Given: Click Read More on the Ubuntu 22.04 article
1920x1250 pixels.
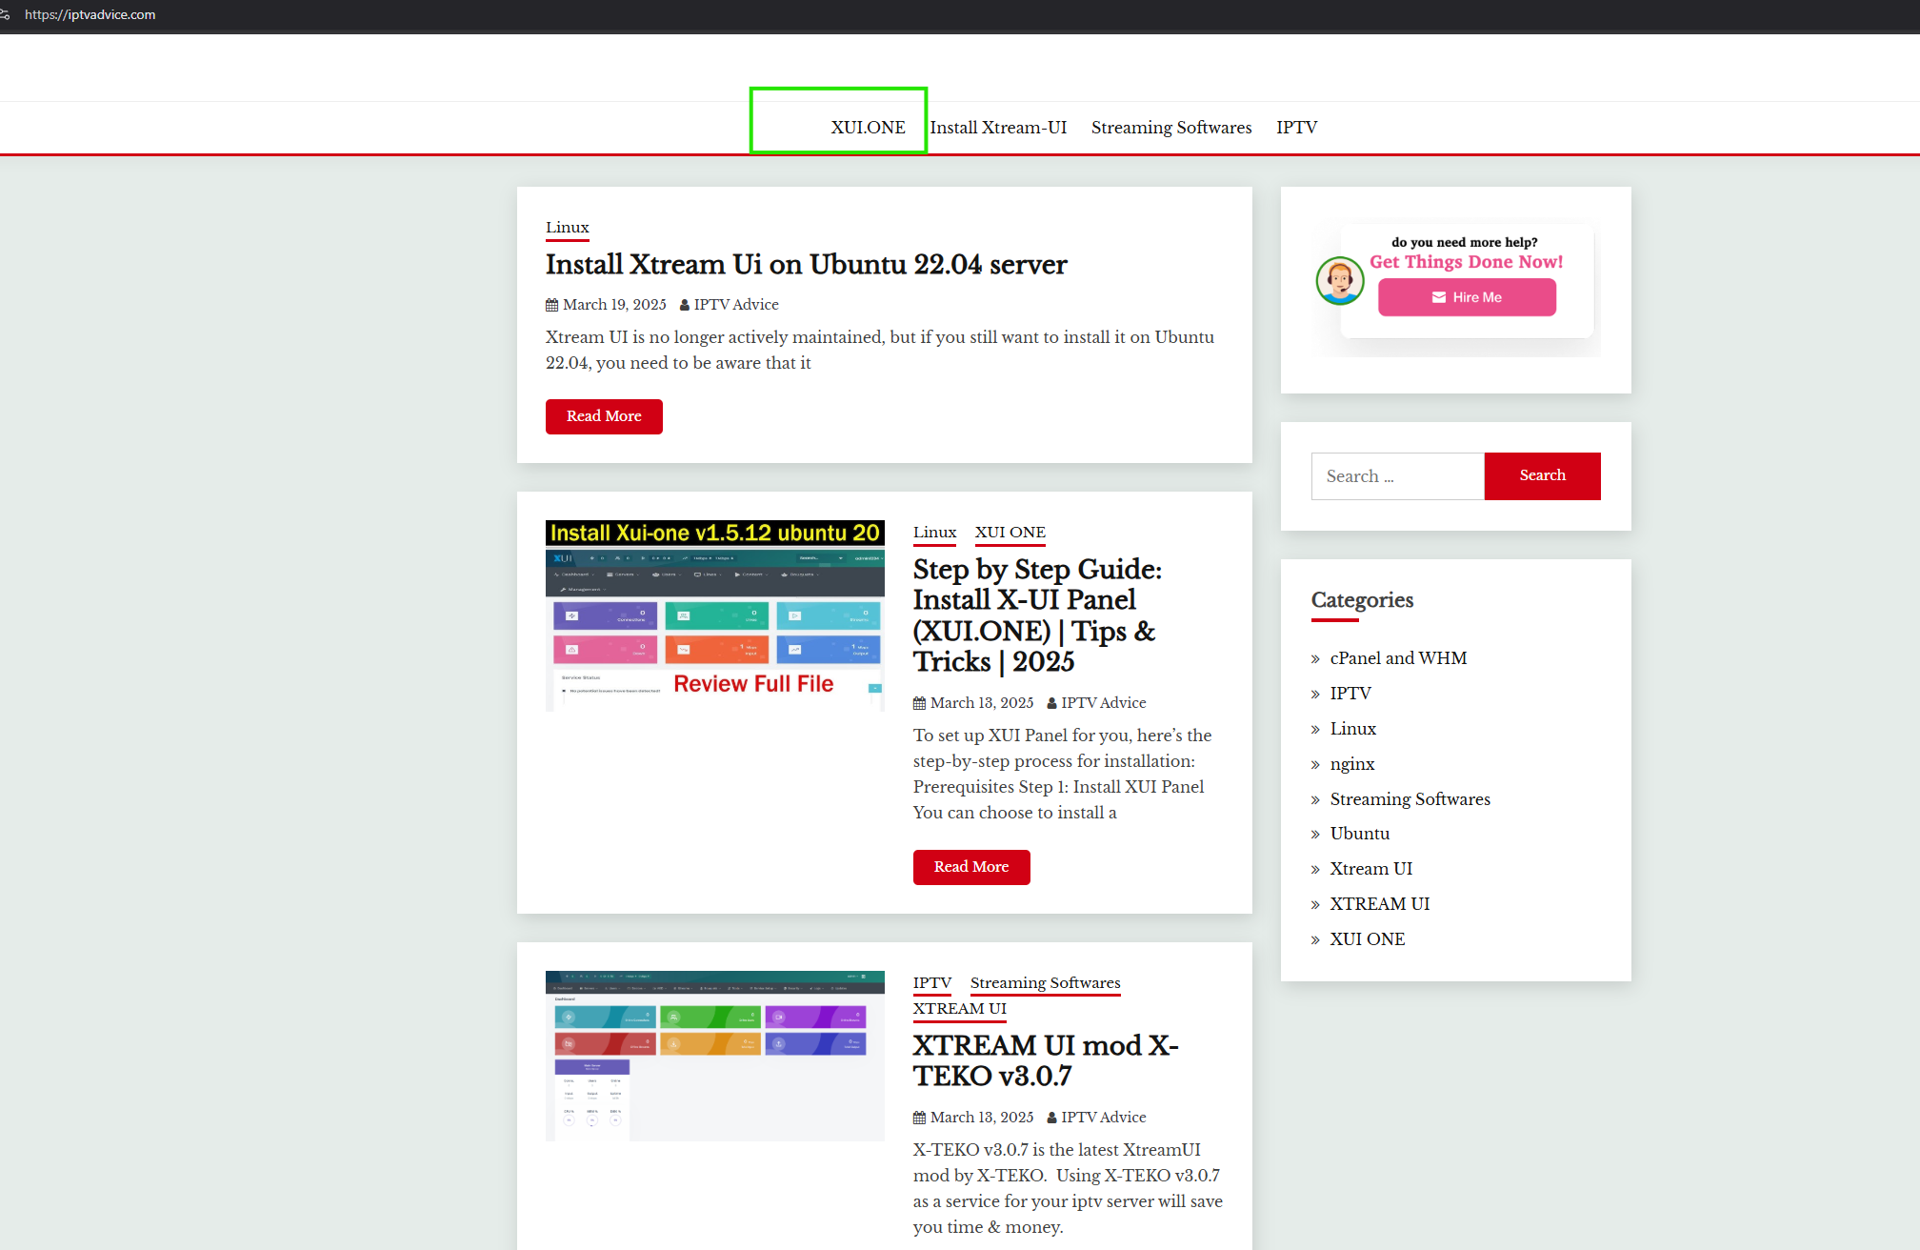Looking at the screenshot, I should coord(604,416).
